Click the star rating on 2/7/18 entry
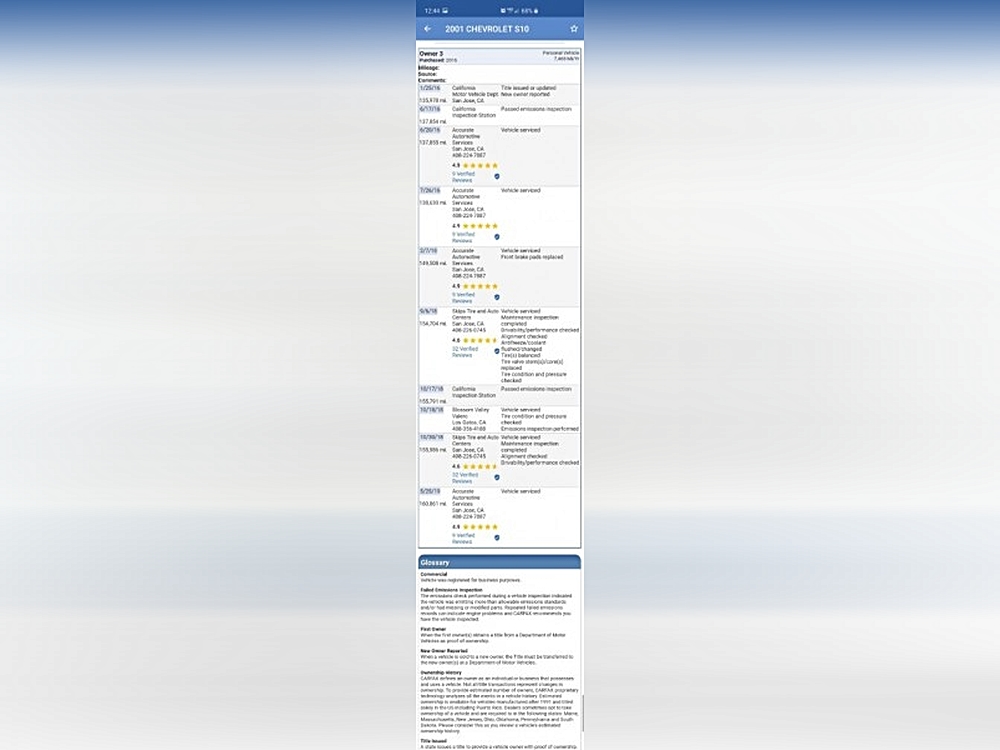This screenshot has height=750, width=1000. pyautogui.click(x=479, y=286)
